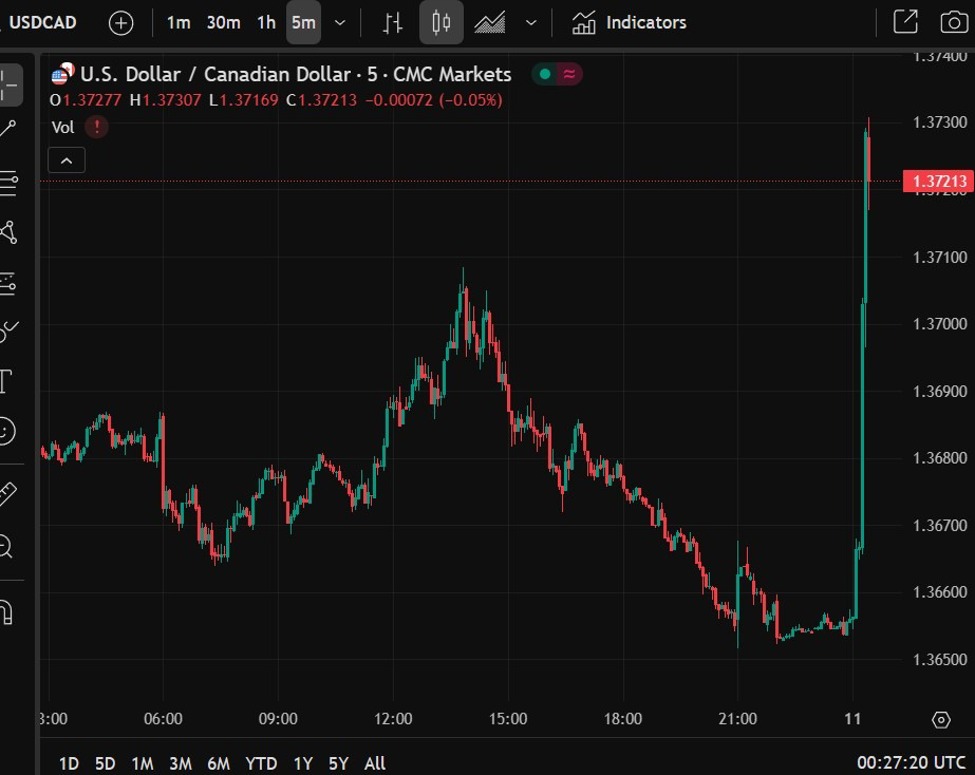Click the USDCAD symbol search button

click(42, 23)
